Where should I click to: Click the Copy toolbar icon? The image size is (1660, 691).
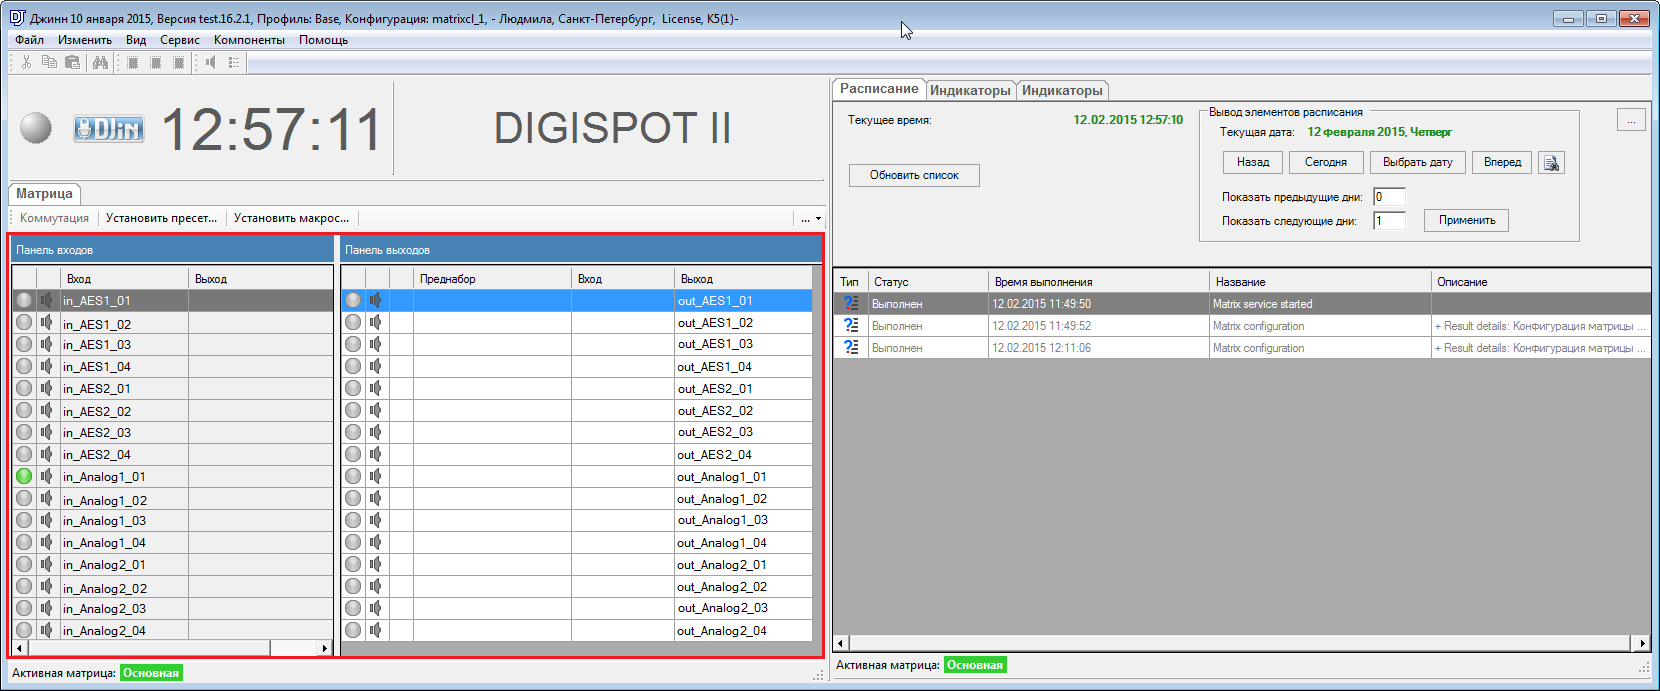click(49, 62)
